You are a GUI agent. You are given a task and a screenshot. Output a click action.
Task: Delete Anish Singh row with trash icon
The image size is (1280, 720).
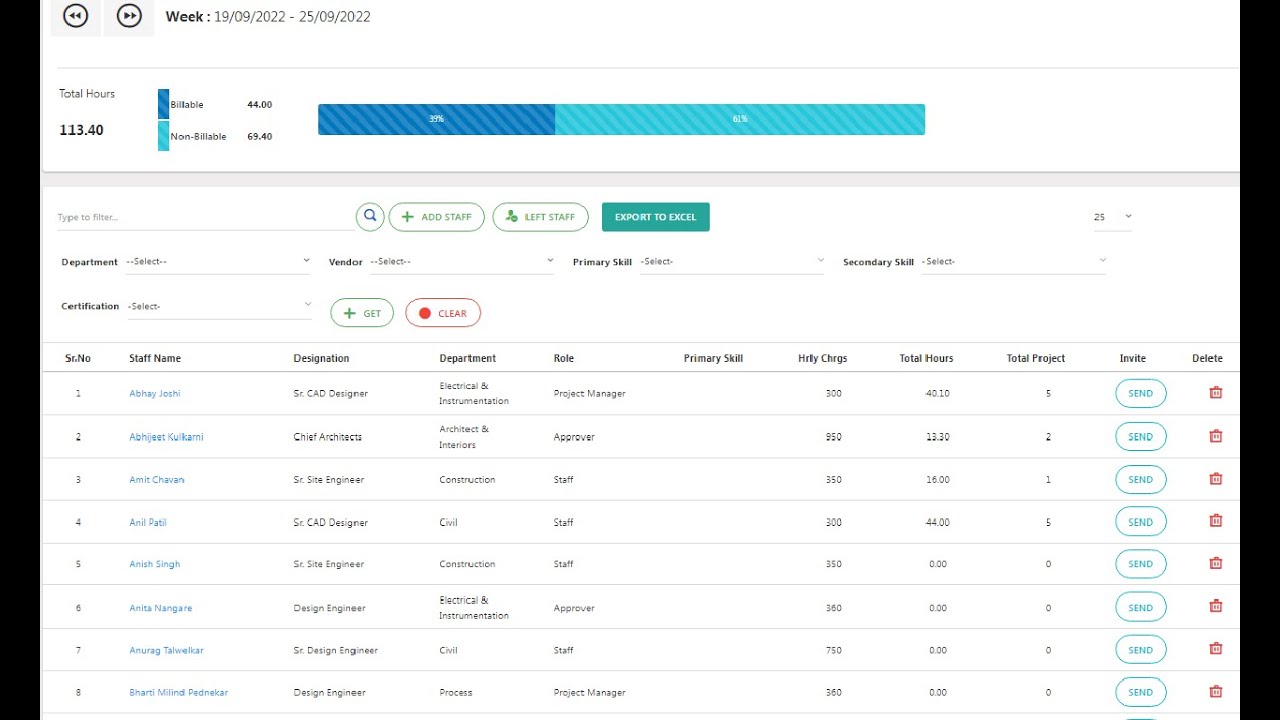(1216, 563)
